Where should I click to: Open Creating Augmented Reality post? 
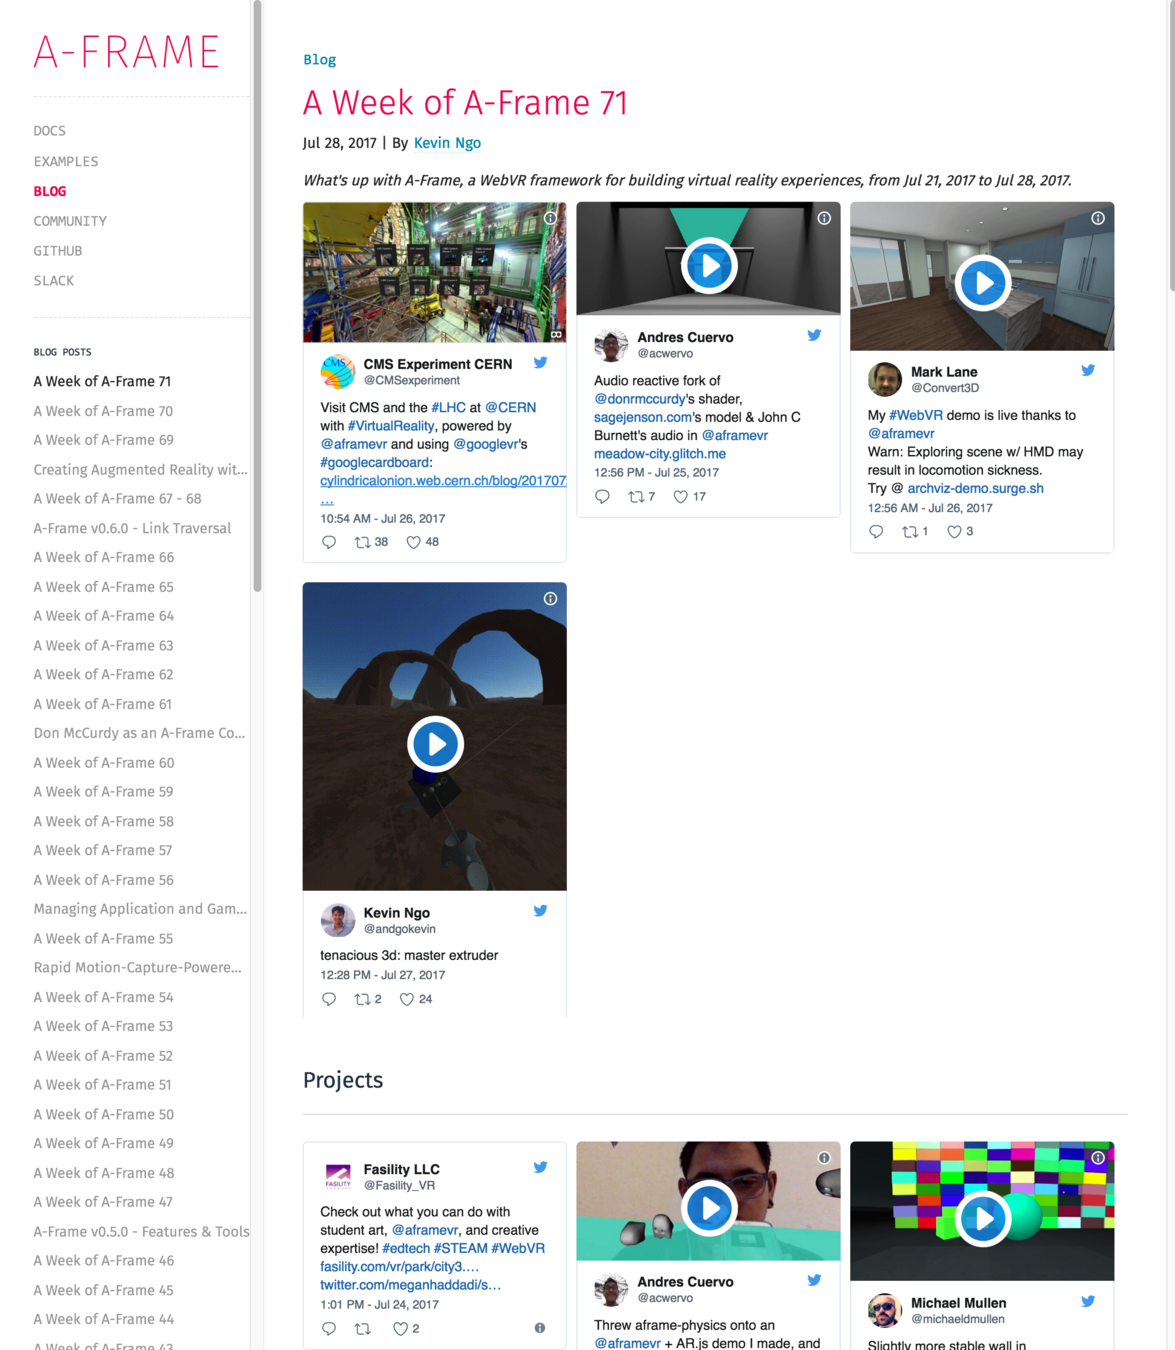coord(140,469)
